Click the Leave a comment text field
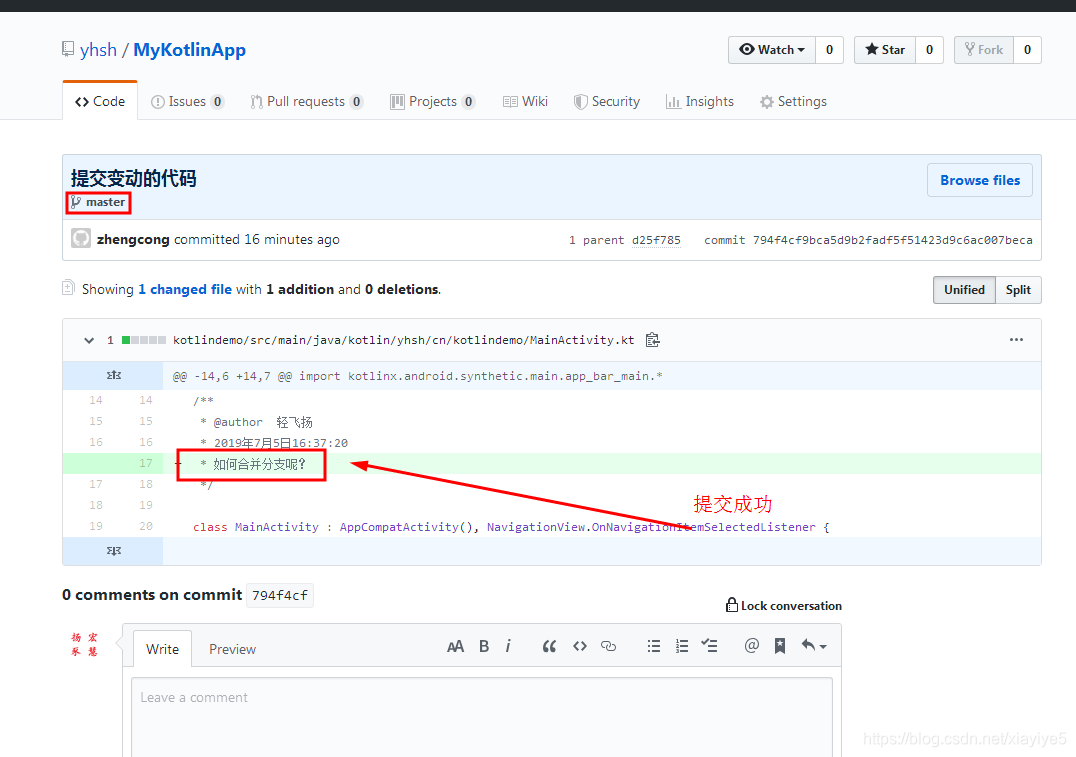Viewport: 1076px width, 757px height. click(482, 717)
